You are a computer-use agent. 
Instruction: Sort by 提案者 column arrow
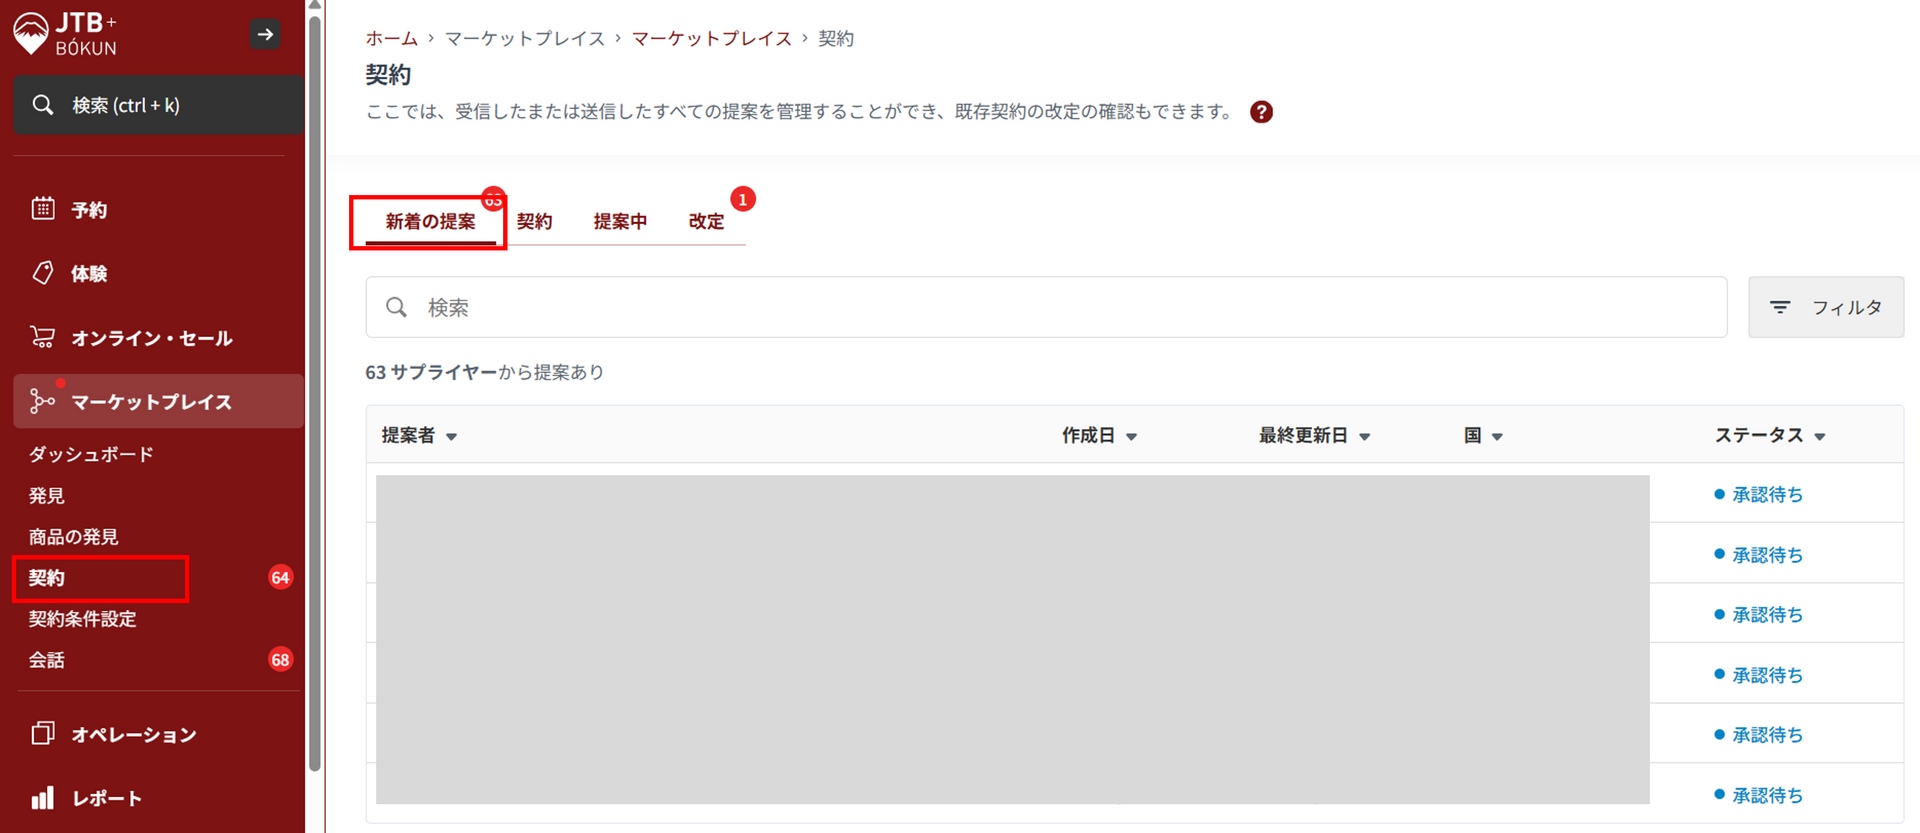pos(452,437)
